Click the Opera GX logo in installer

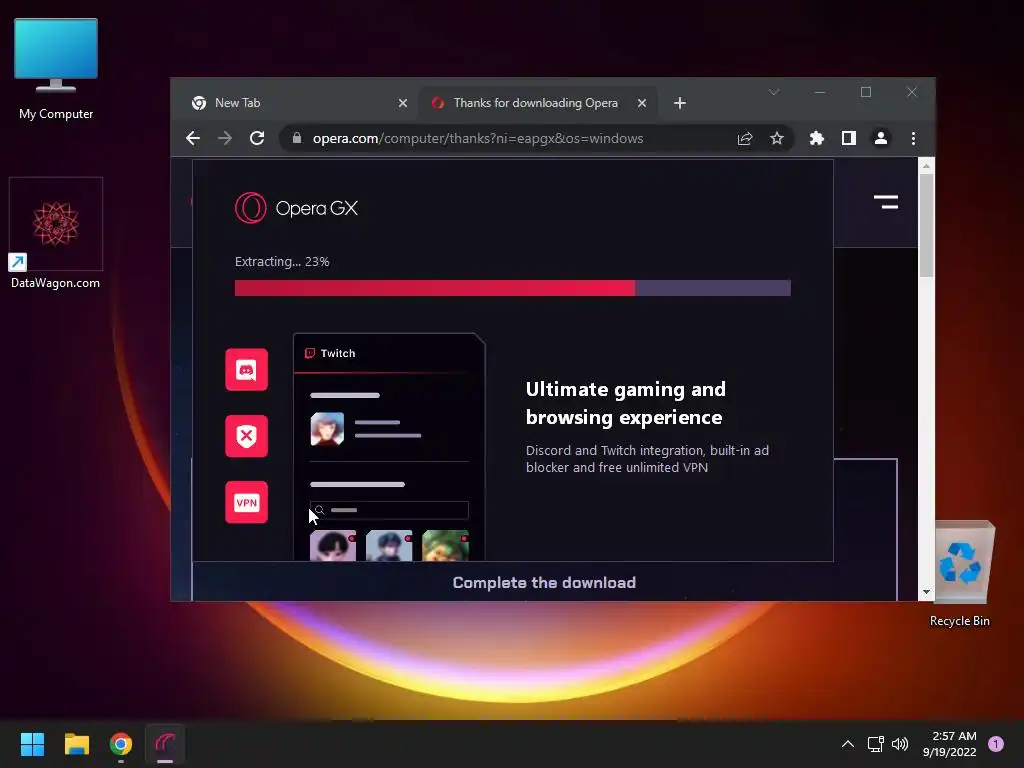click(x=296, y=208)
